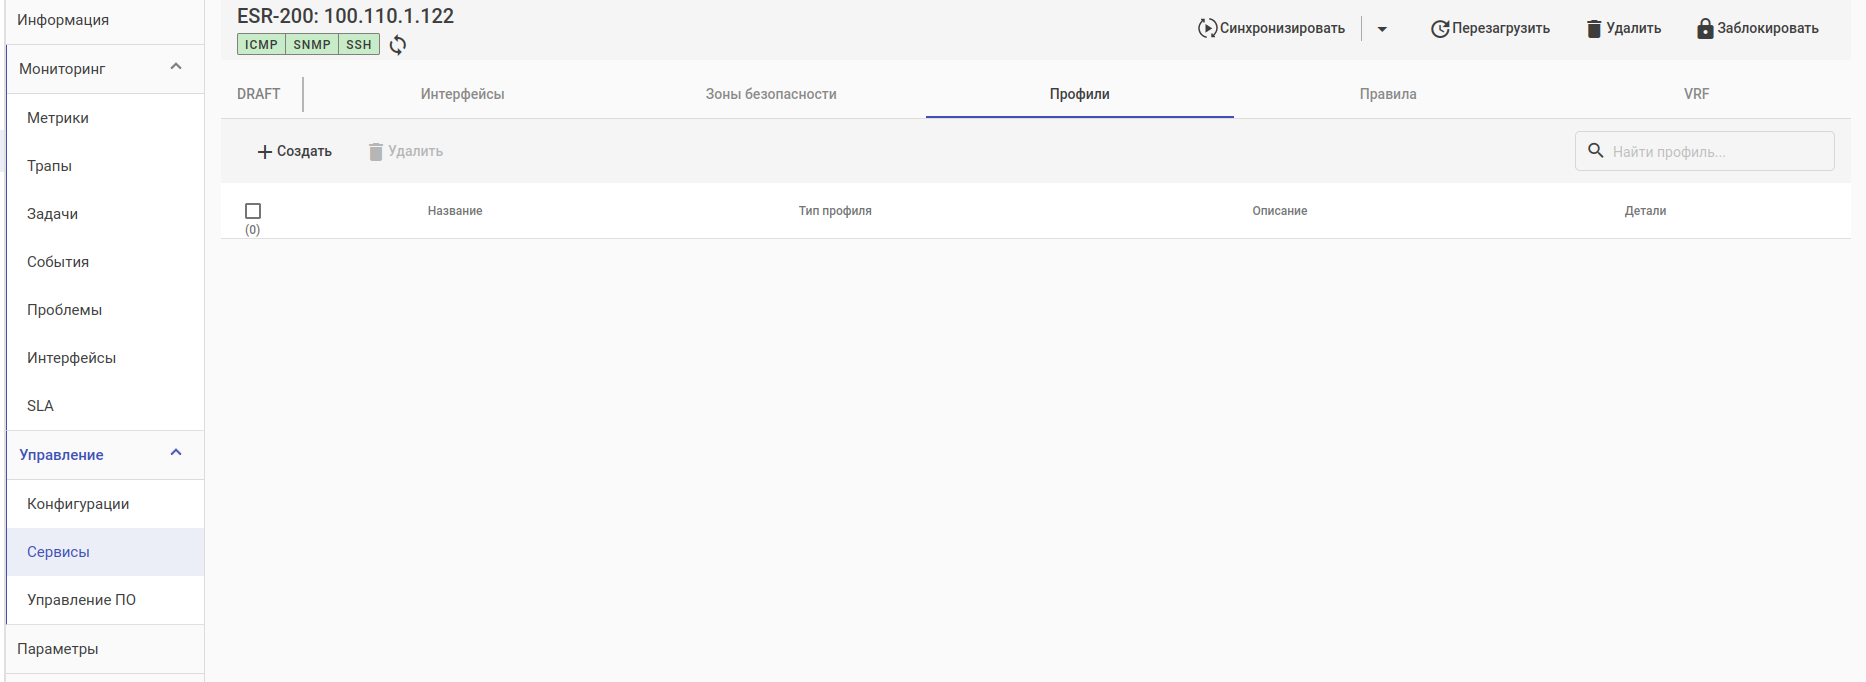This screenshot has width=1866, height=682.
Task: Switch to the DRAFT tab
Action: [x=259, y=94]
